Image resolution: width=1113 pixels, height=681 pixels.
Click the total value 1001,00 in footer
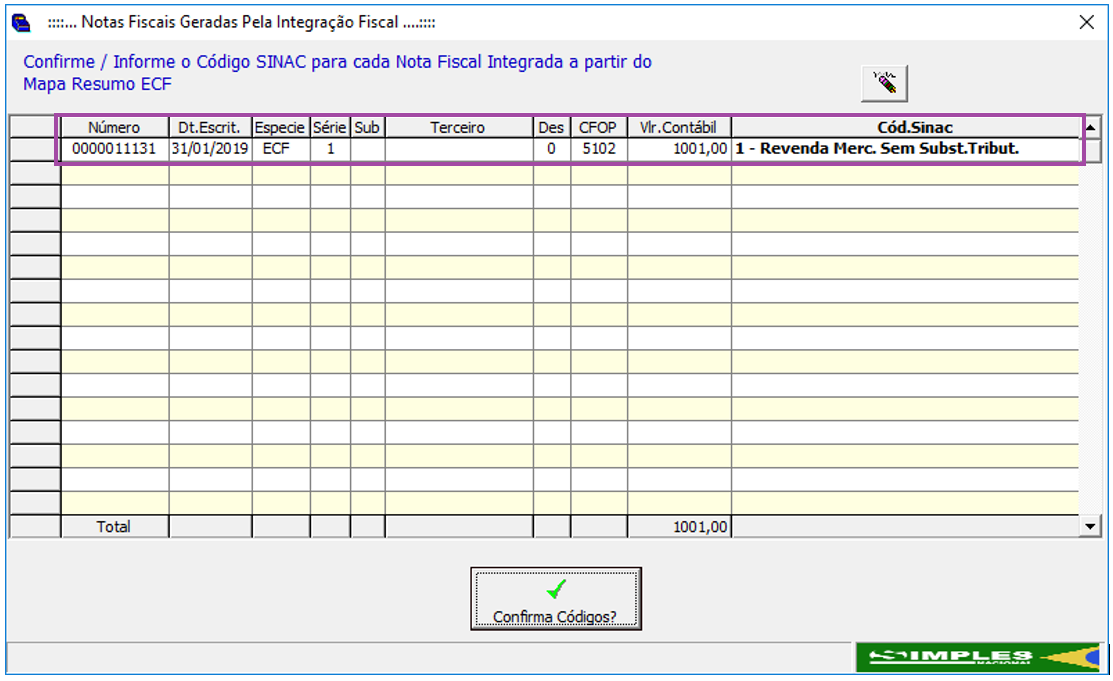point(679,527)
